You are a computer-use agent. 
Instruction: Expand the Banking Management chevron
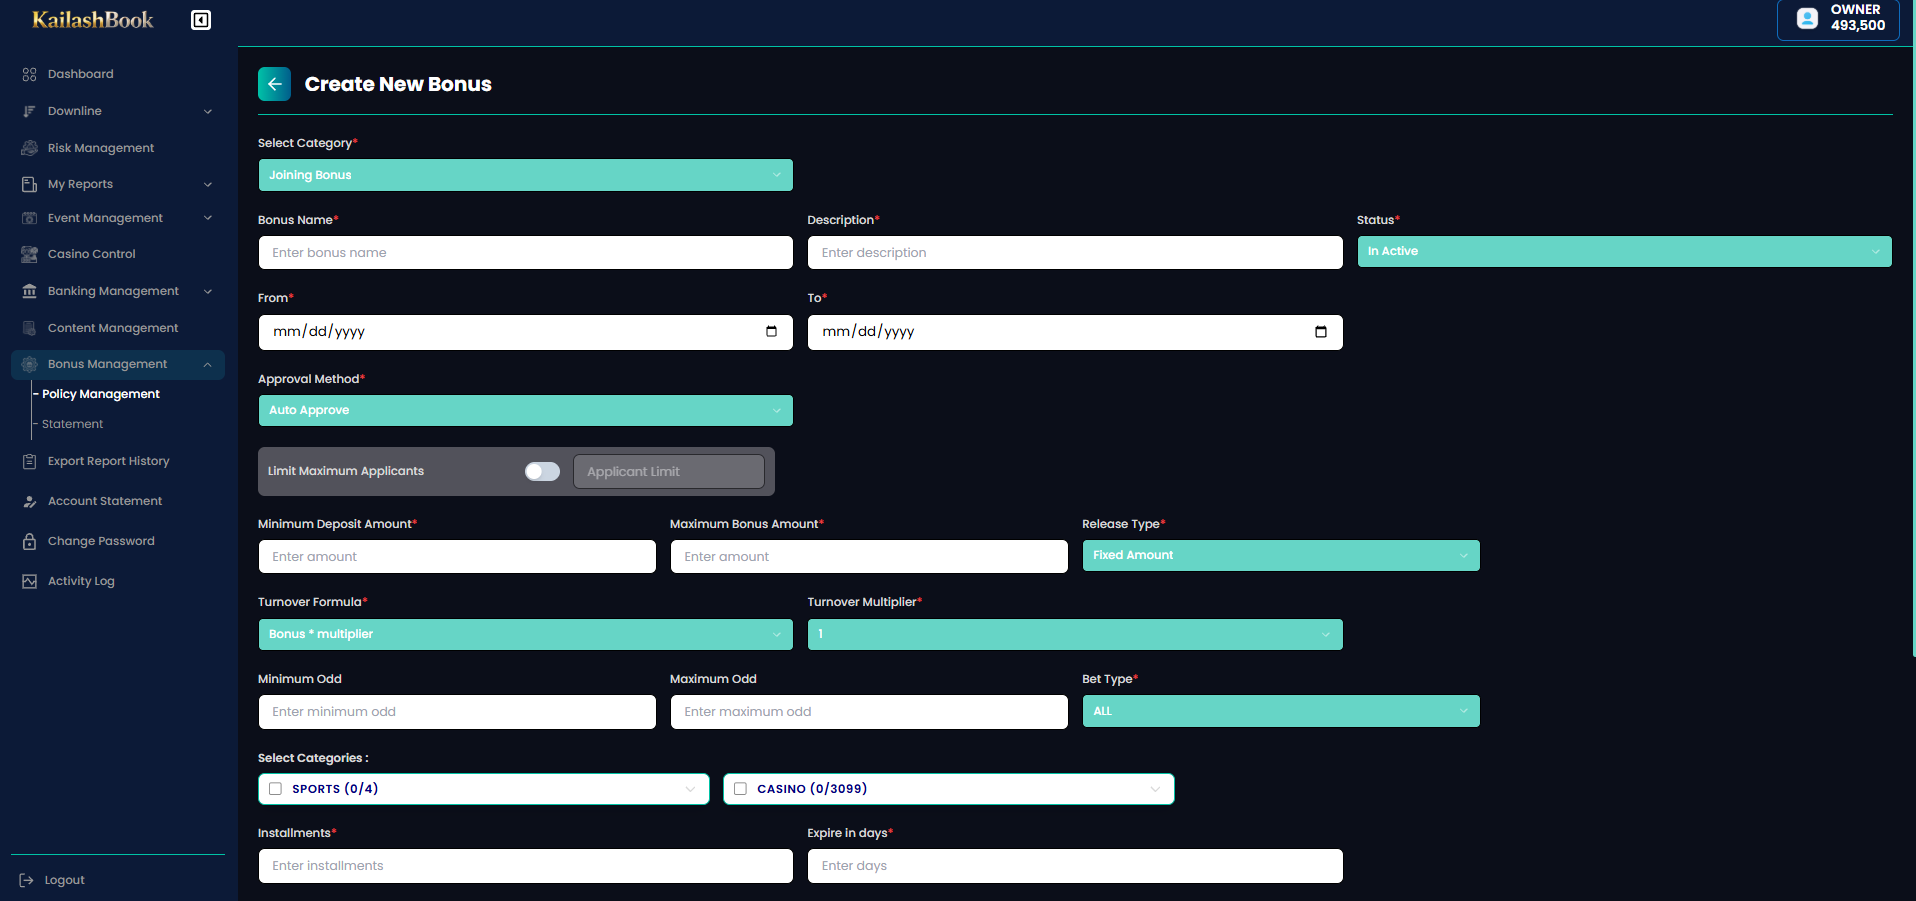click(x=208, y=291)
